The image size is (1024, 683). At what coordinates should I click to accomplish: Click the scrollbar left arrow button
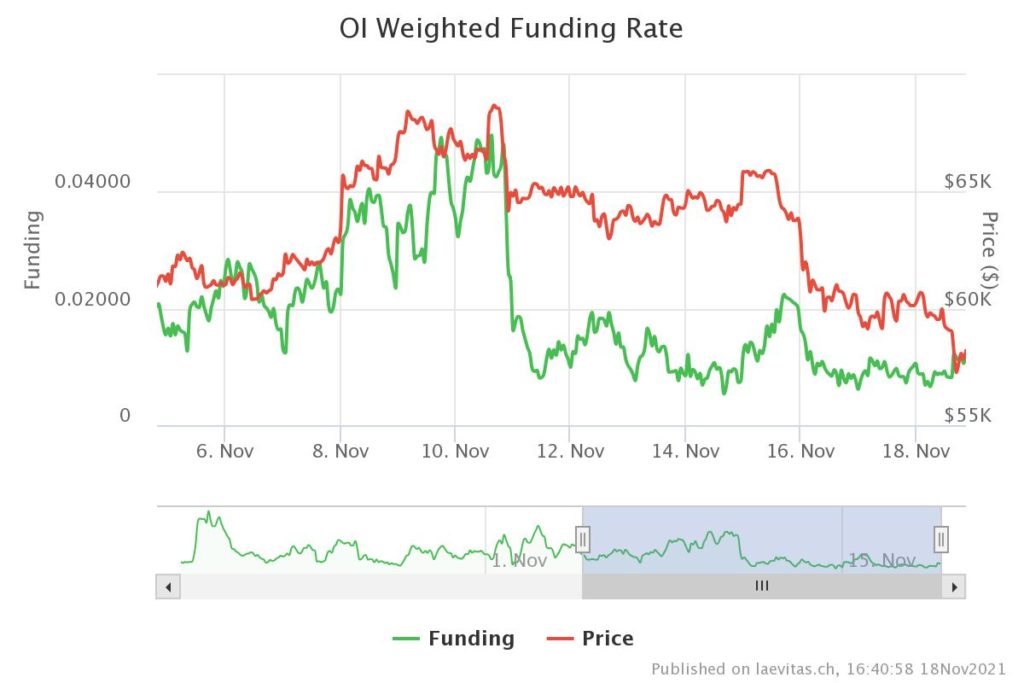pyautogui.click(x=168, y=586)
